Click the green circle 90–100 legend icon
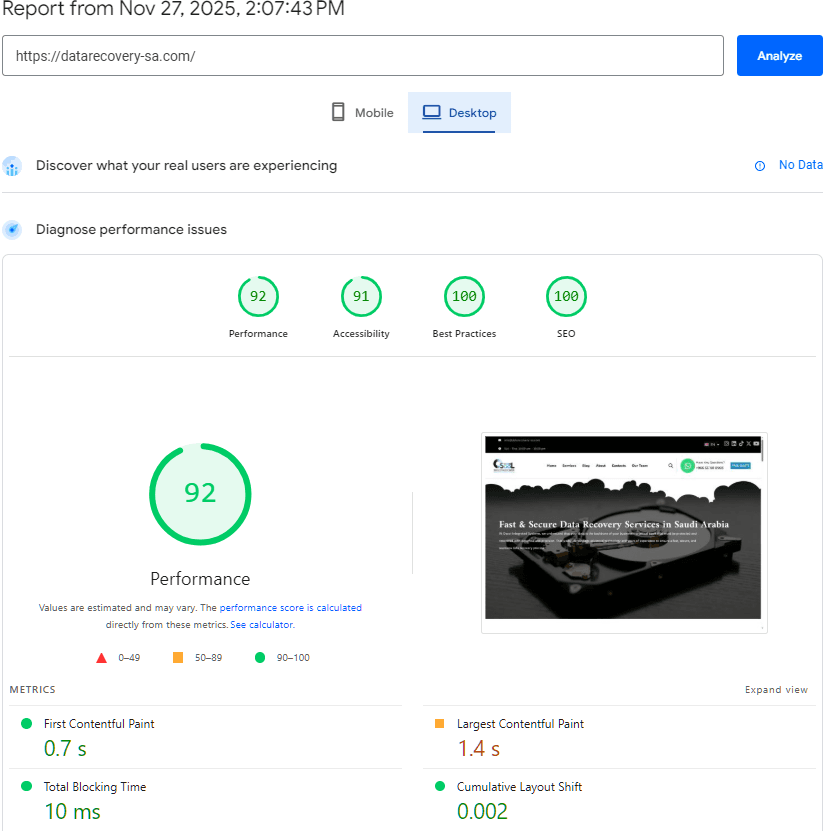831x831 pixels. point(260,657)
